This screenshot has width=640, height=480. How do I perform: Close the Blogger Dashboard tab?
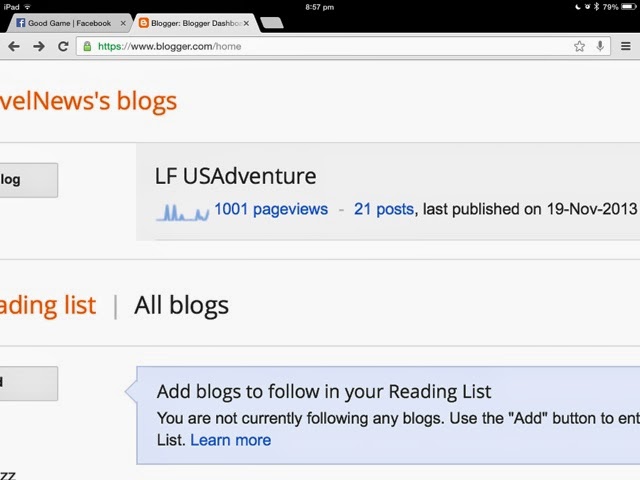tap(246, 23)
